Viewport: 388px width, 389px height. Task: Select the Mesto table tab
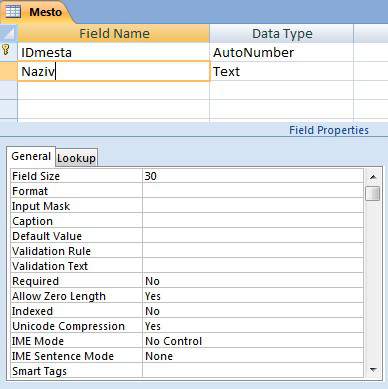click(37, 12)
